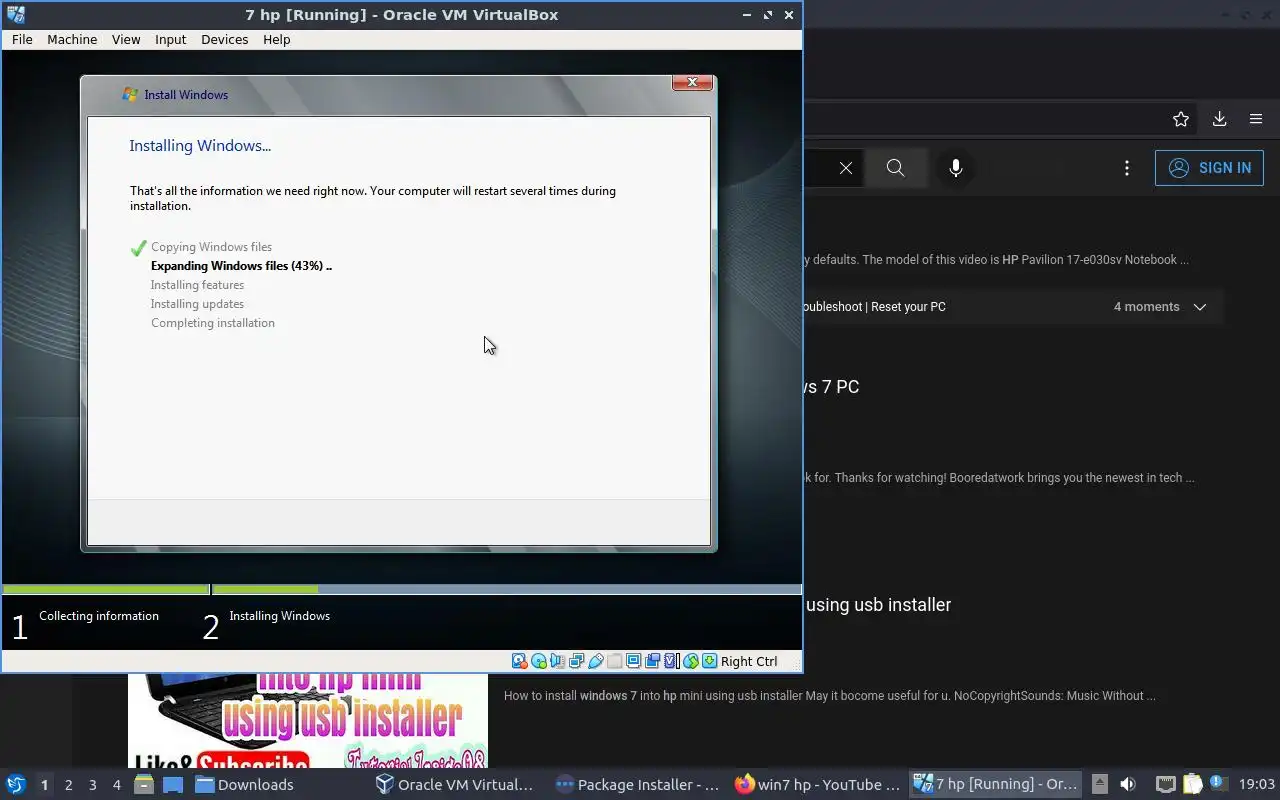Screen dimensions: 1280x800
Task: Click the 'Expanding Windows files (43%)' step
Action: point(241,266)
